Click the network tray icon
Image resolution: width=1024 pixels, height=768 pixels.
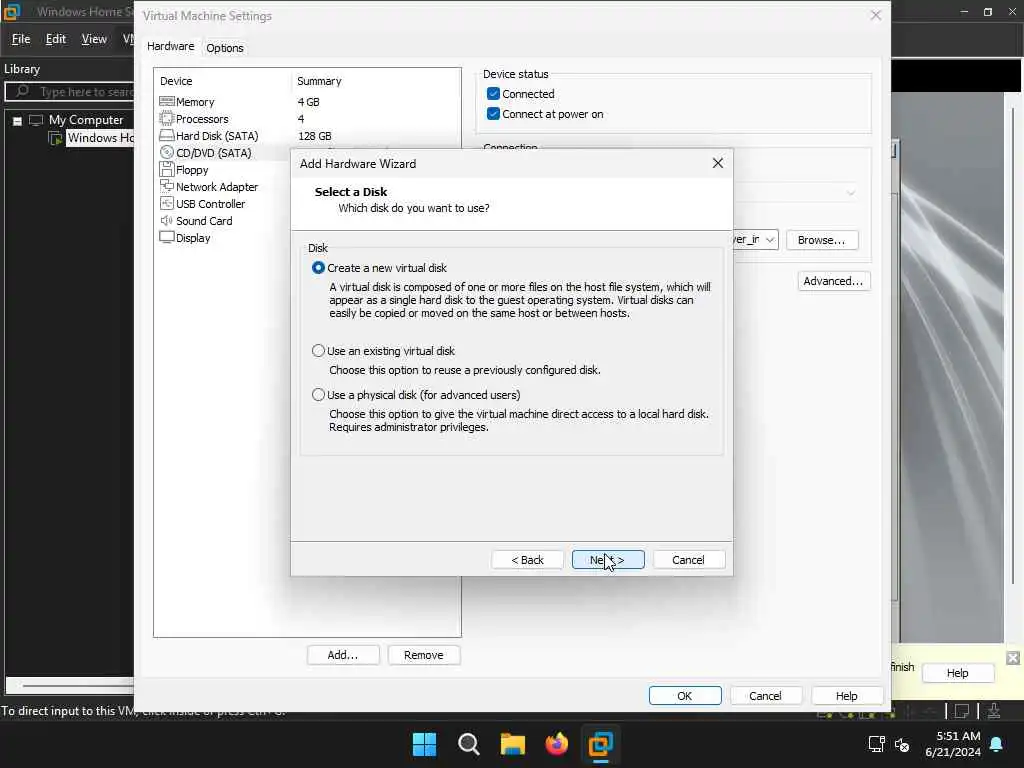coord(876,744)
